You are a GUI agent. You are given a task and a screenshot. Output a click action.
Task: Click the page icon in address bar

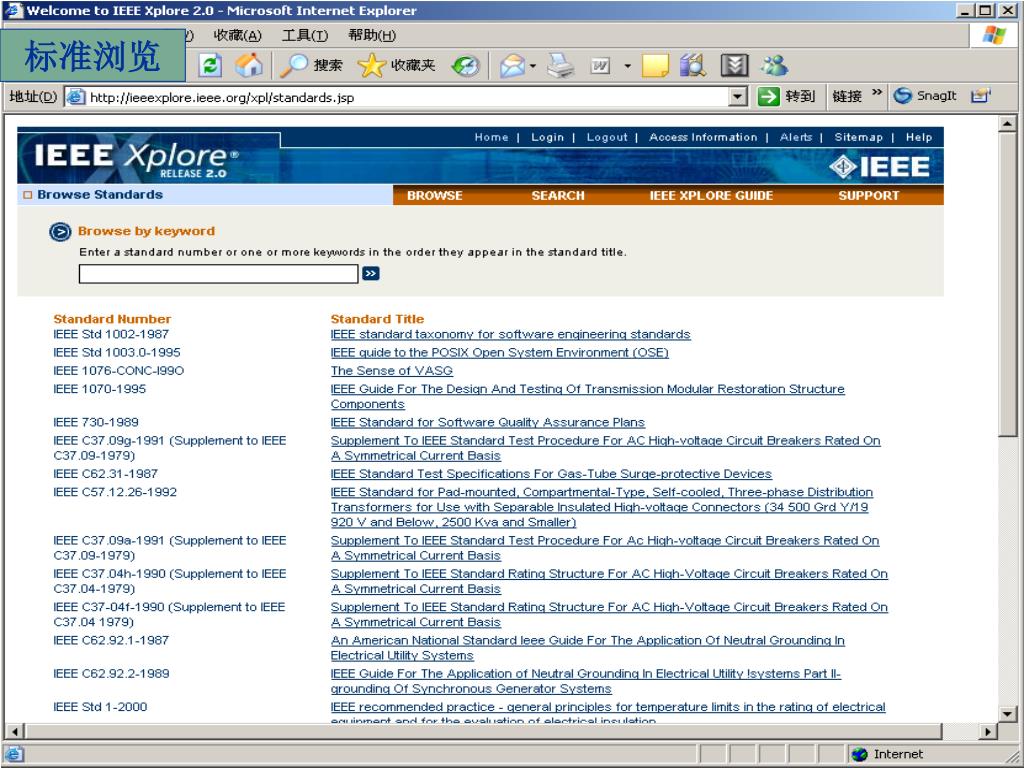pos(76,97)
